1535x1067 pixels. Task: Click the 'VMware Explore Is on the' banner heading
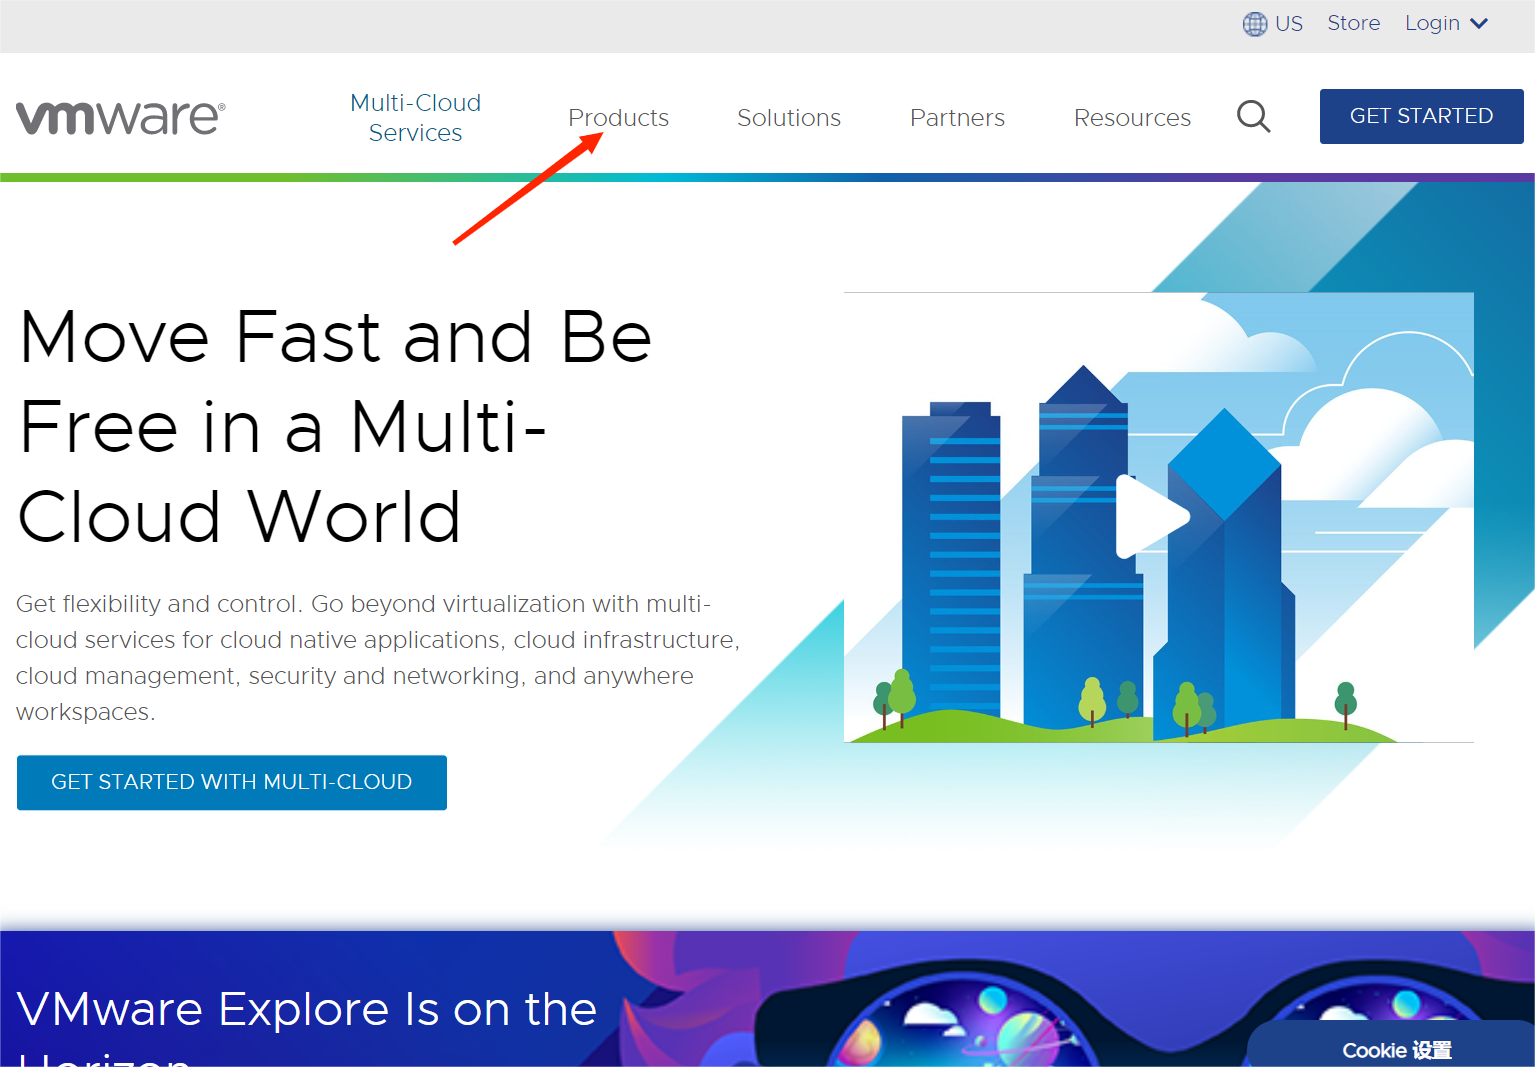(307, 1009)
